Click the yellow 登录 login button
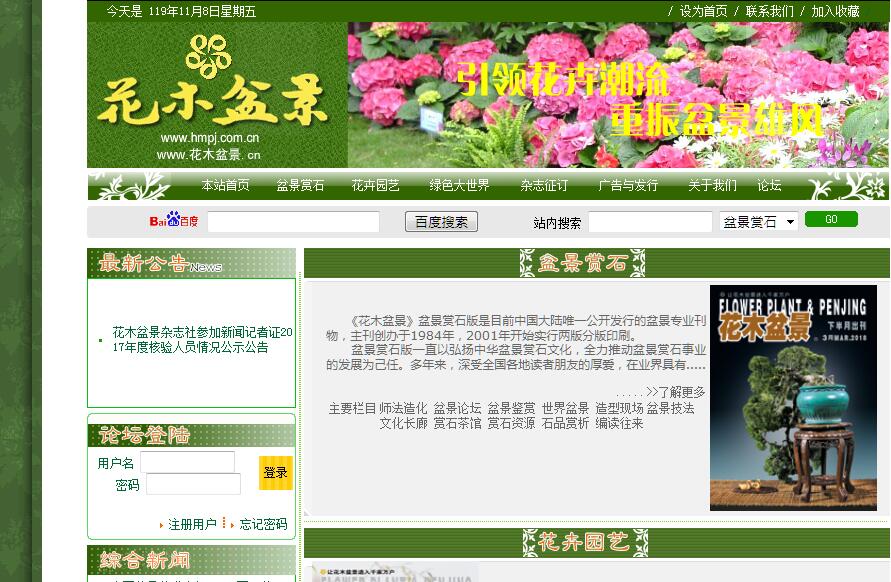This screenshot has width=891, height=582. click(x=276, y=473)
